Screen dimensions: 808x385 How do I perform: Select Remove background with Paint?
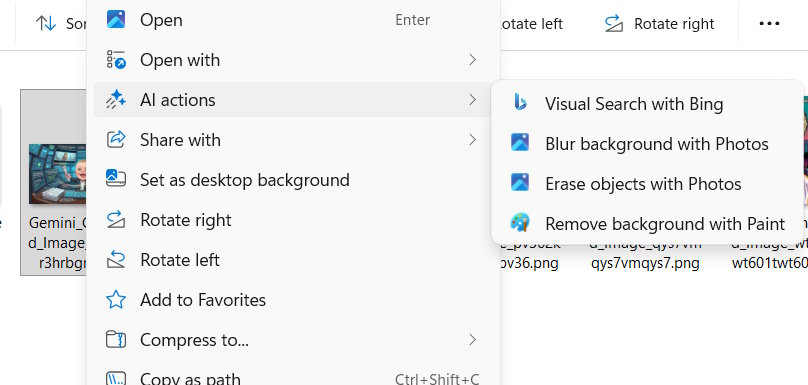(x=648, y=224)
